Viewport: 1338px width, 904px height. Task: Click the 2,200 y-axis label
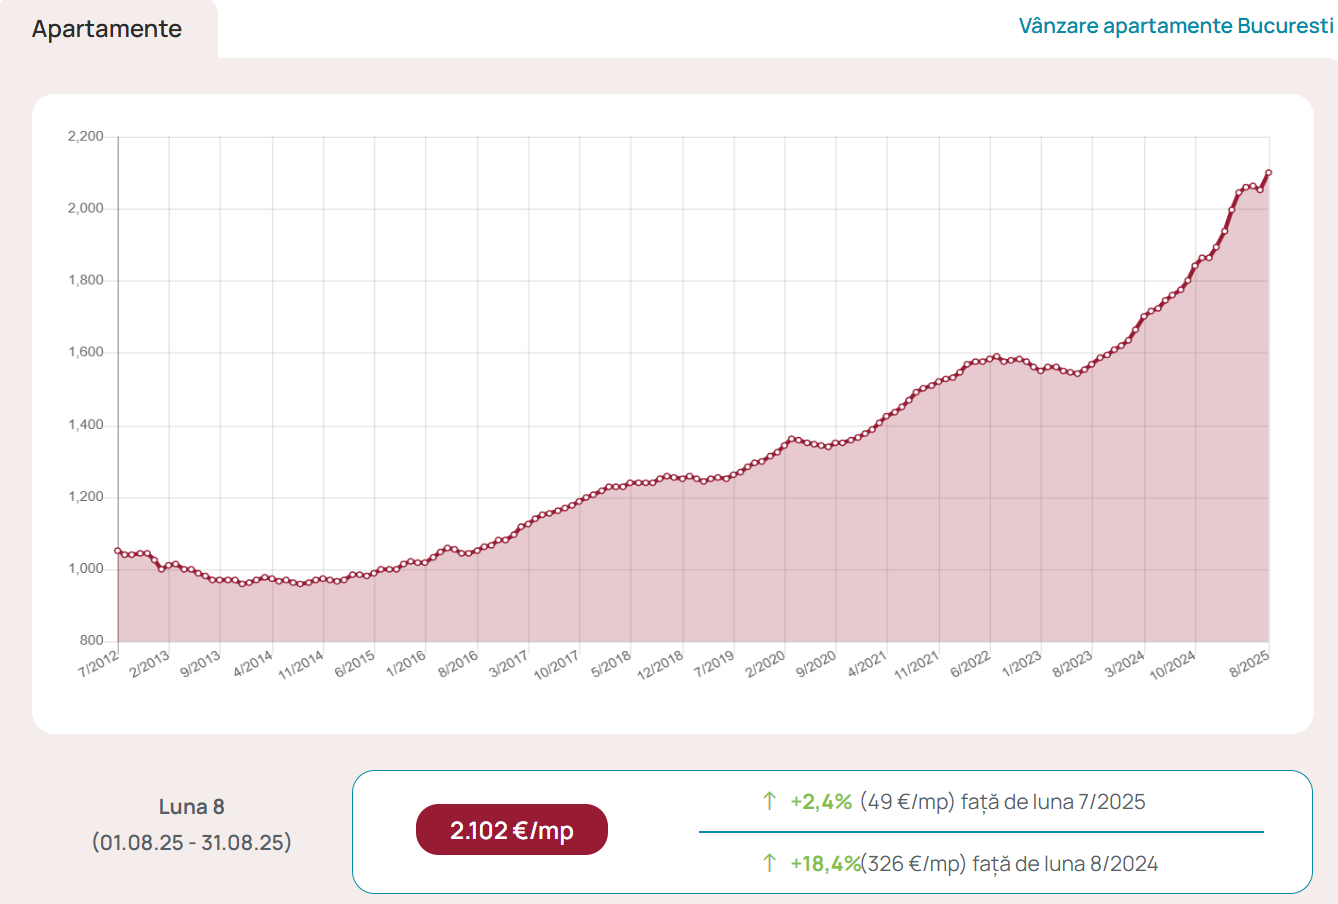pos(86,137)
